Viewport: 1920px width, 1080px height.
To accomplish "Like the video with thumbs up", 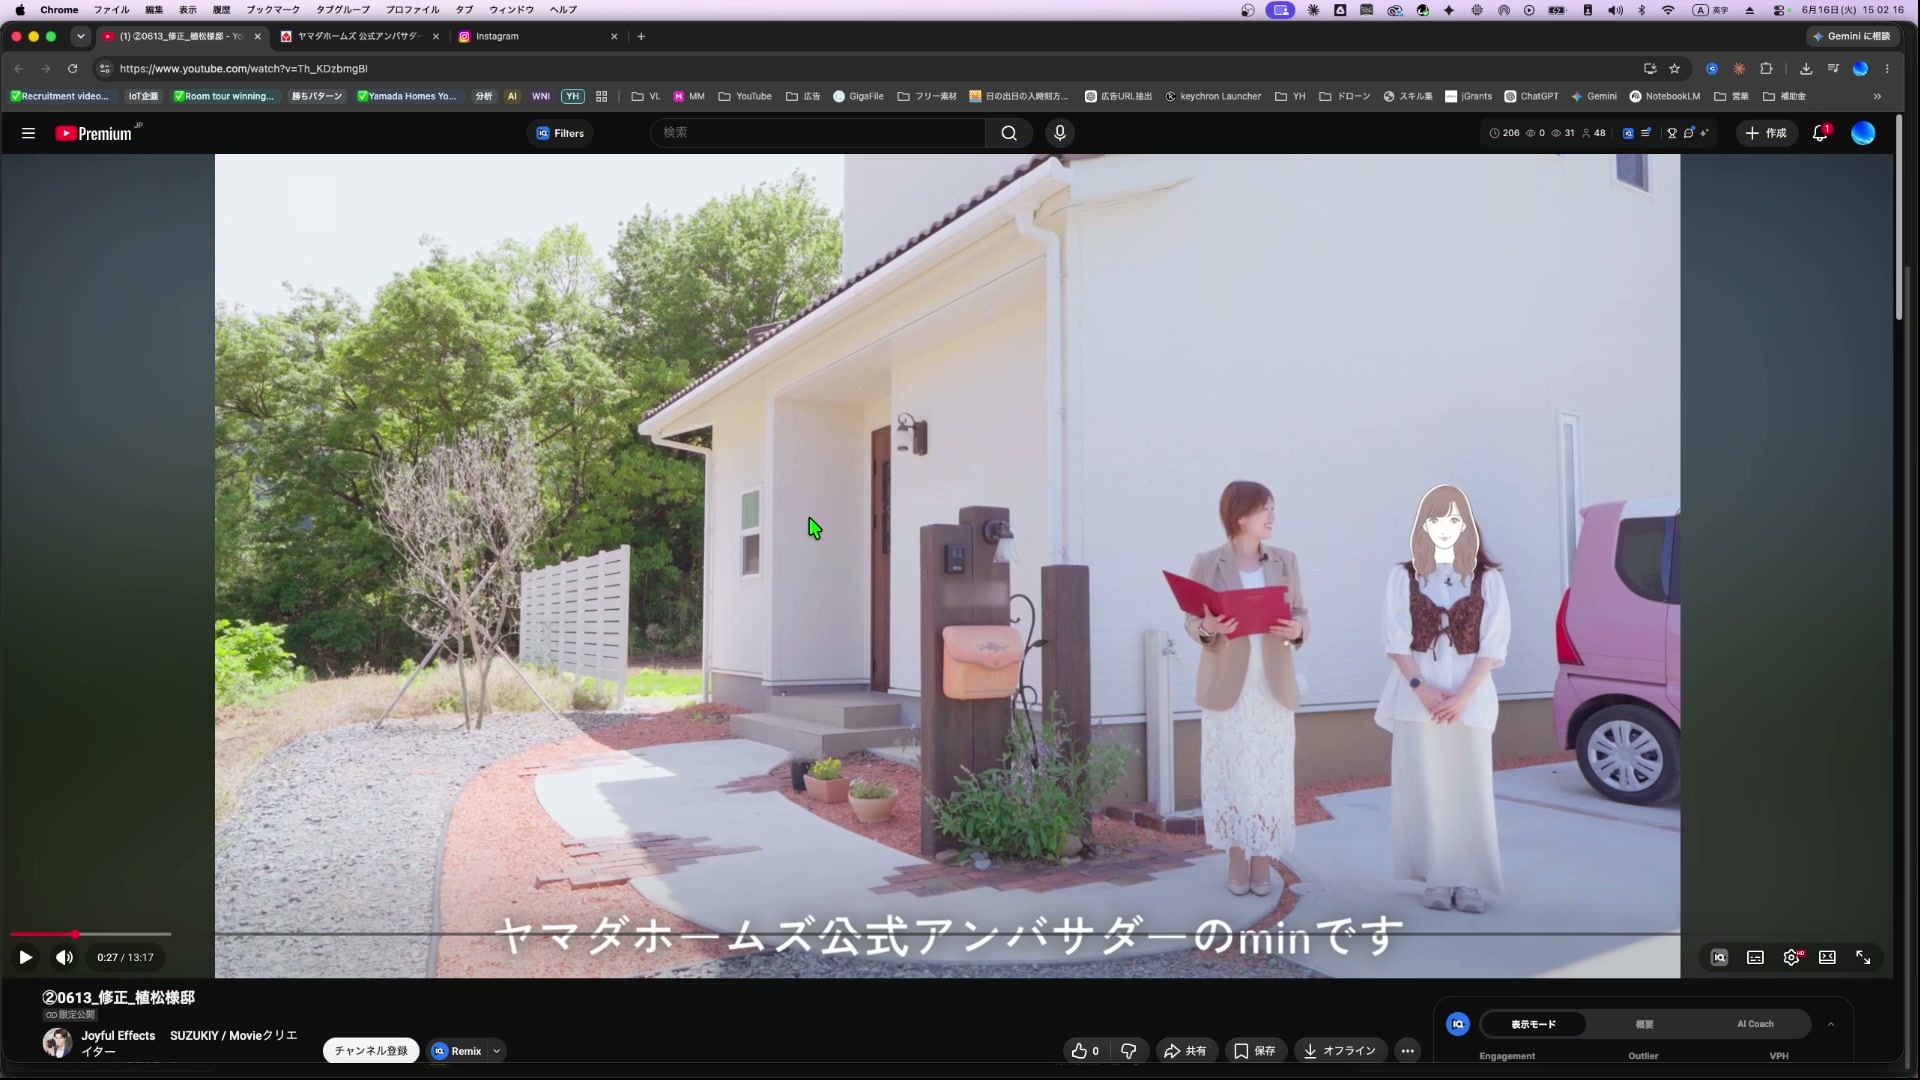I will [x=1085, y=1051].
